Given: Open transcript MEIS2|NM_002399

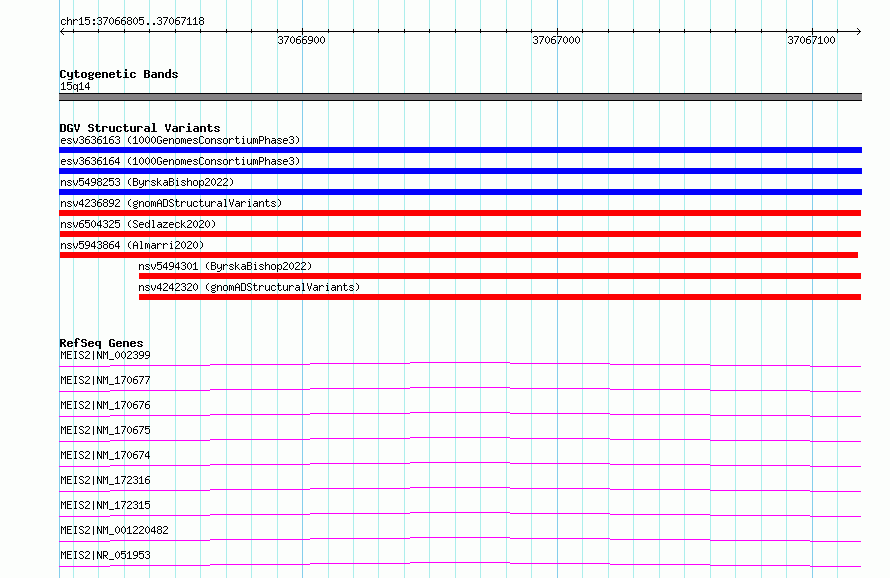Looking at the screenshot, I should point(105,355).
